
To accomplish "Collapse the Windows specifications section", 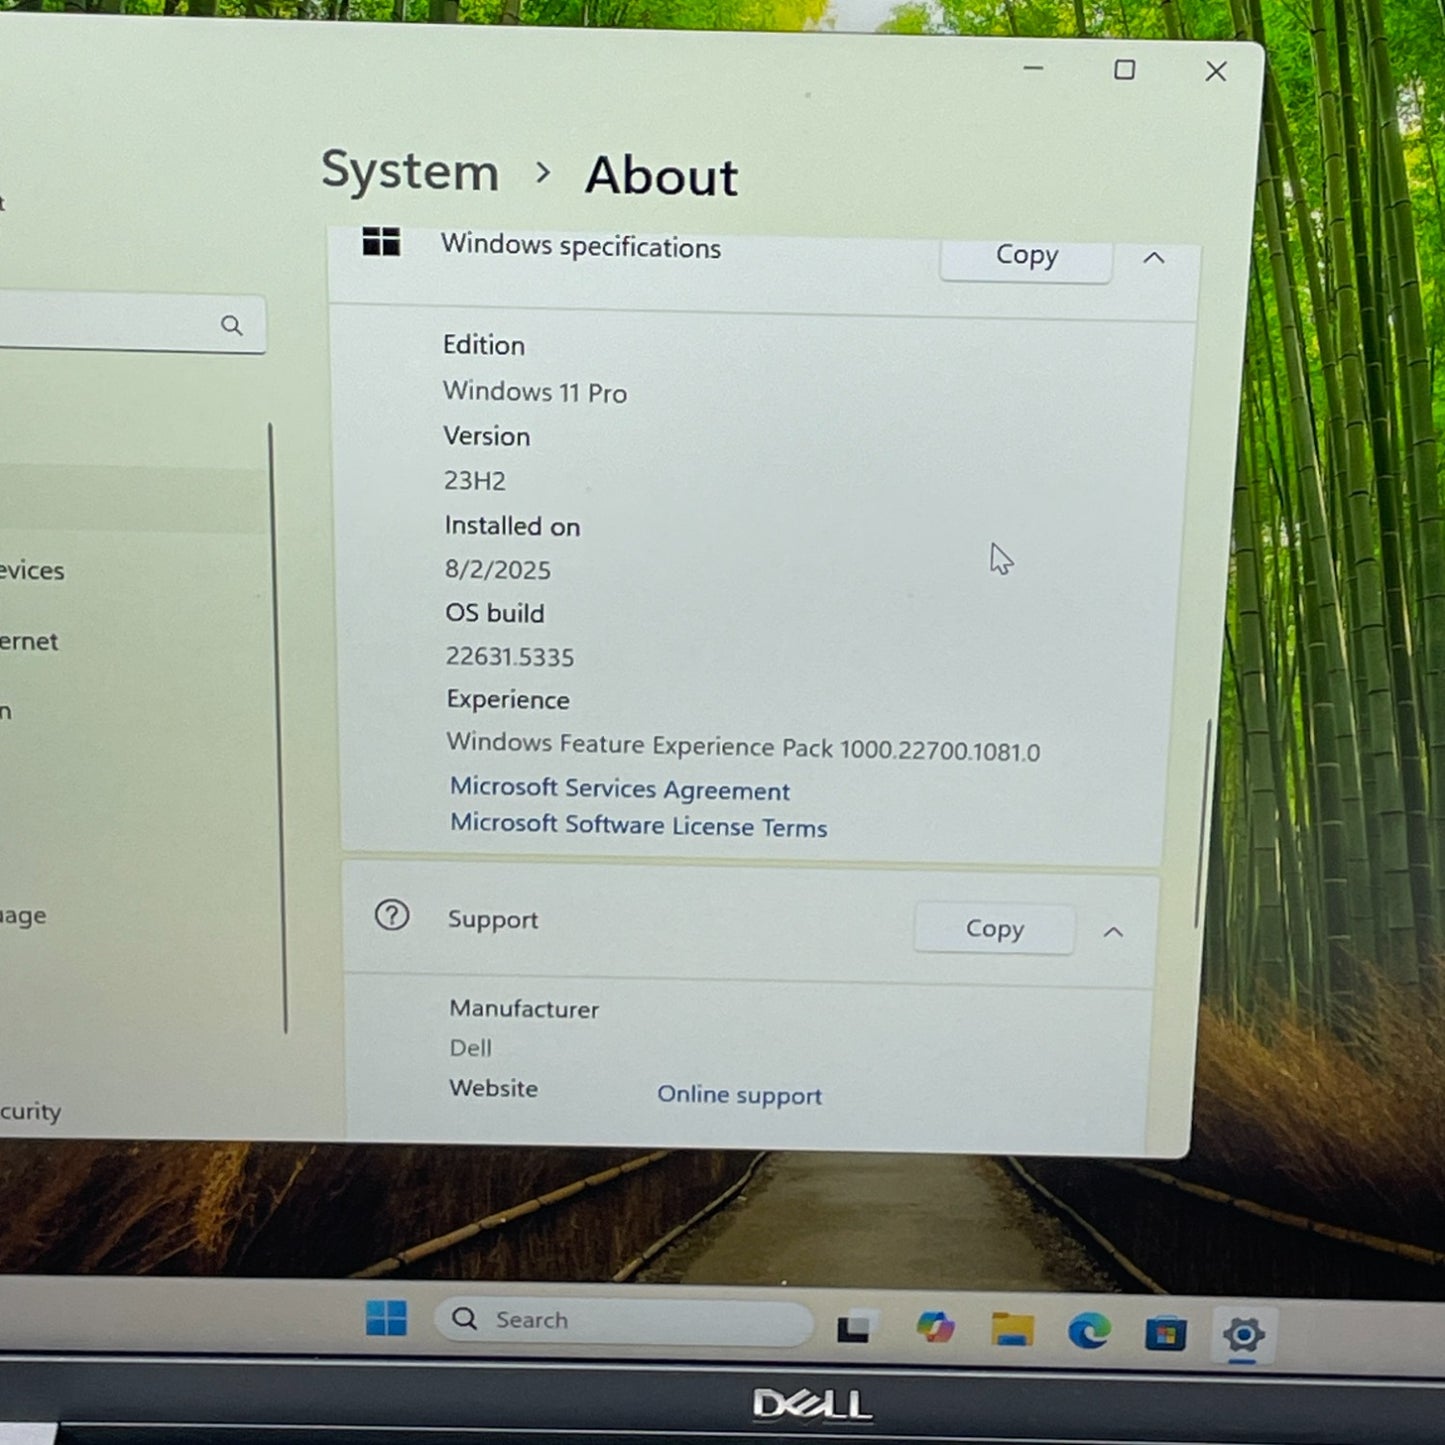I will coord(1154,258).
